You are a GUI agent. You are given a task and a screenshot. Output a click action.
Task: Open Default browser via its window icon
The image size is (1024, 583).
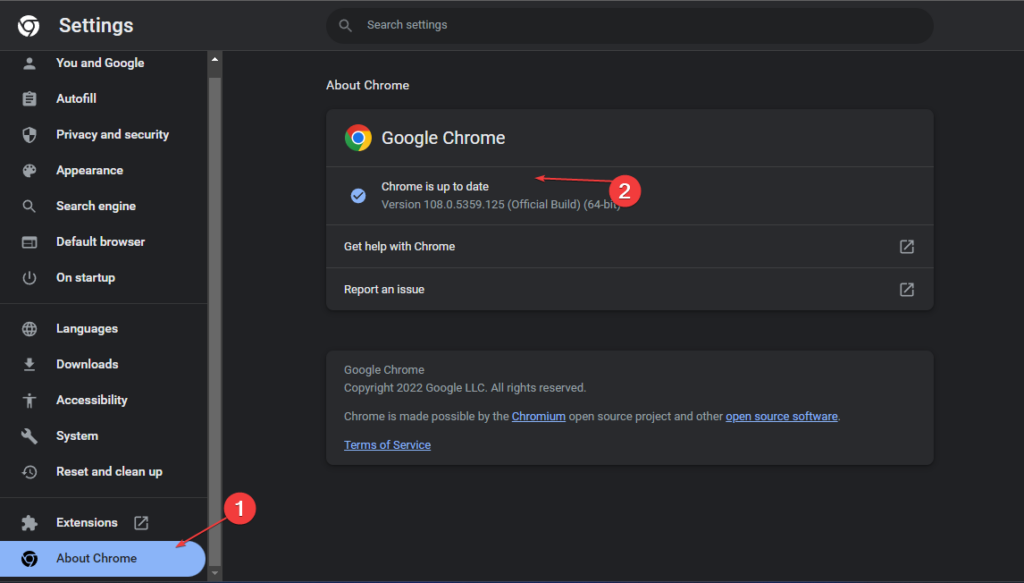pyautogui.click(x=29, y=242)
